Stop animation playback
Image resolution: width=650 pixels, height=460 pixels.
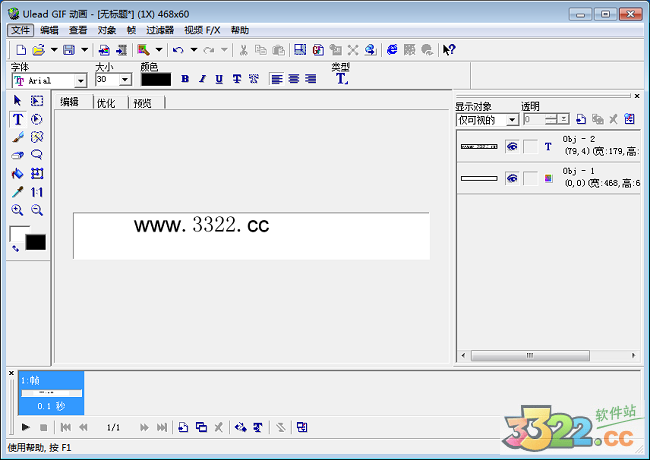43,427
